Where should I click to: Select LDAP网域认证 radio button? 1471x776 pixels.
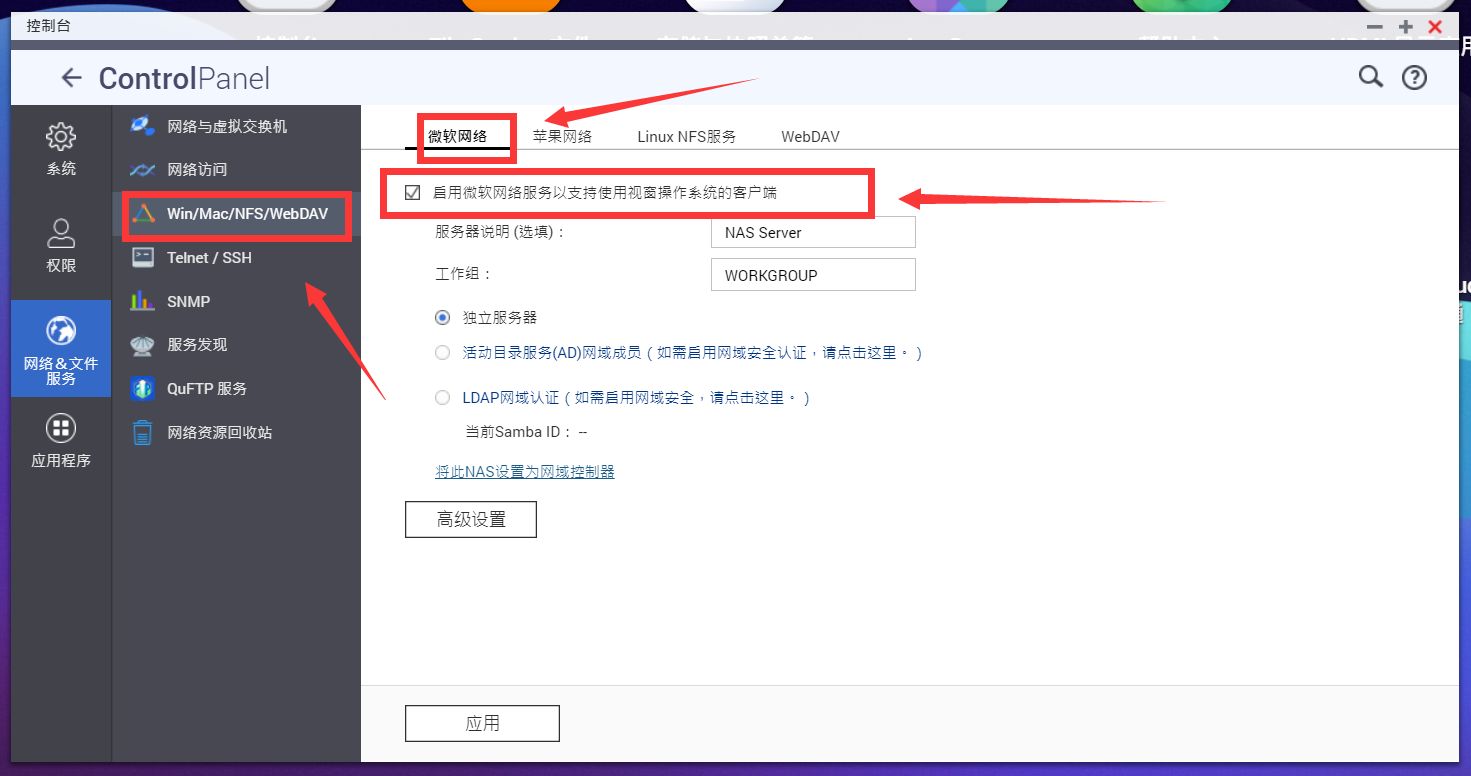[443, 398]
